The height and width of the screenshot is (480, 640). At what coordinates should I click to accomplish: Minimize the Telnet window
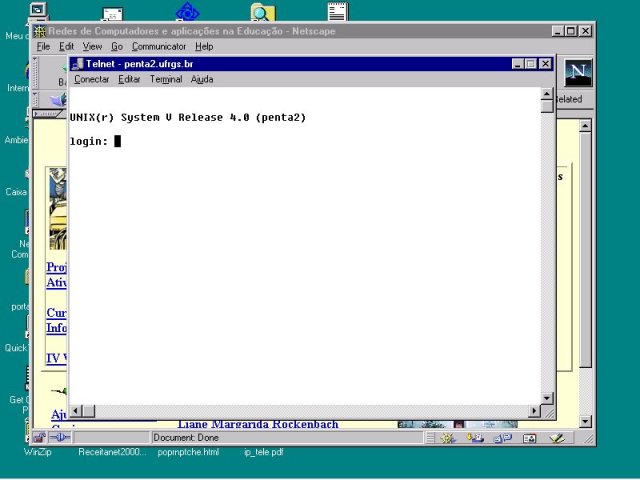[x=518, y=64]
